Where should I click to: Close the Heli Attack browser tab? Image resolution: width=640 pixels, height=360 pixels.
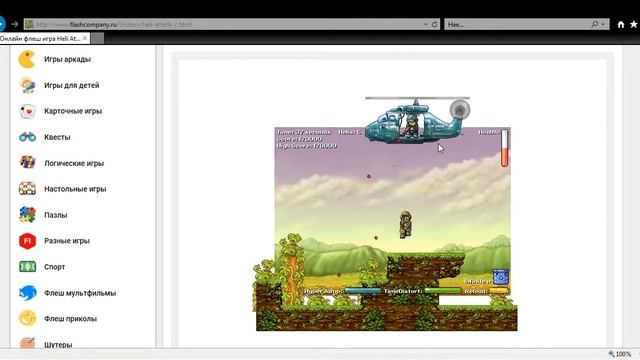pos(84,38)
